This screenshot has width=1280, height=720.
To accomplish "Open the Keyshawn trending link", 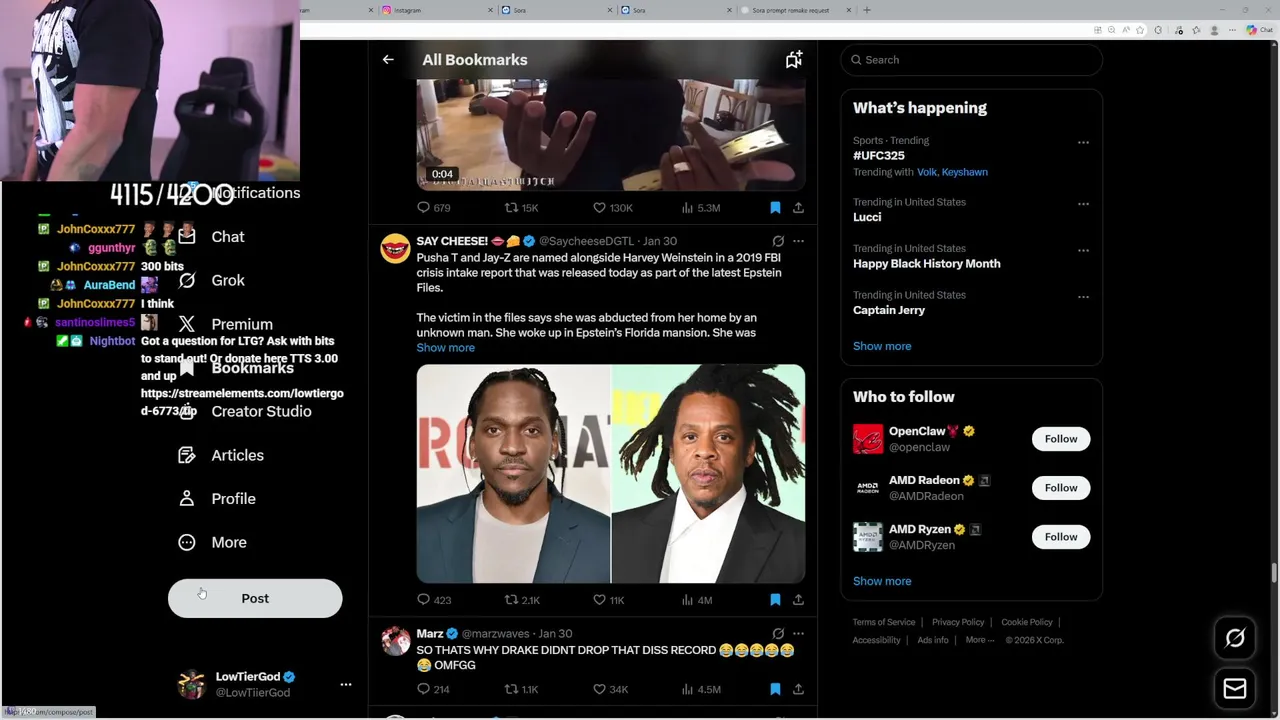I will pos(965,172).
